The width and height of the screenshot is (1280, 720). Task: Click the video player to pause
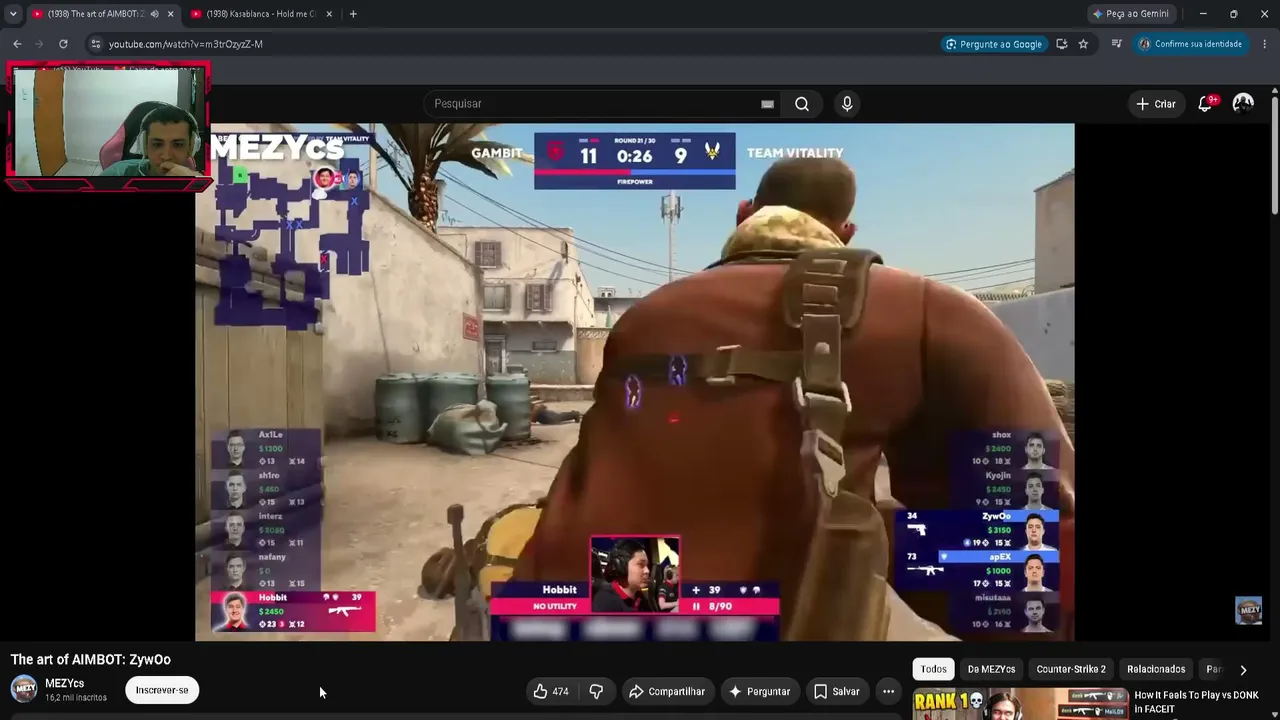(x=635, y=381)
